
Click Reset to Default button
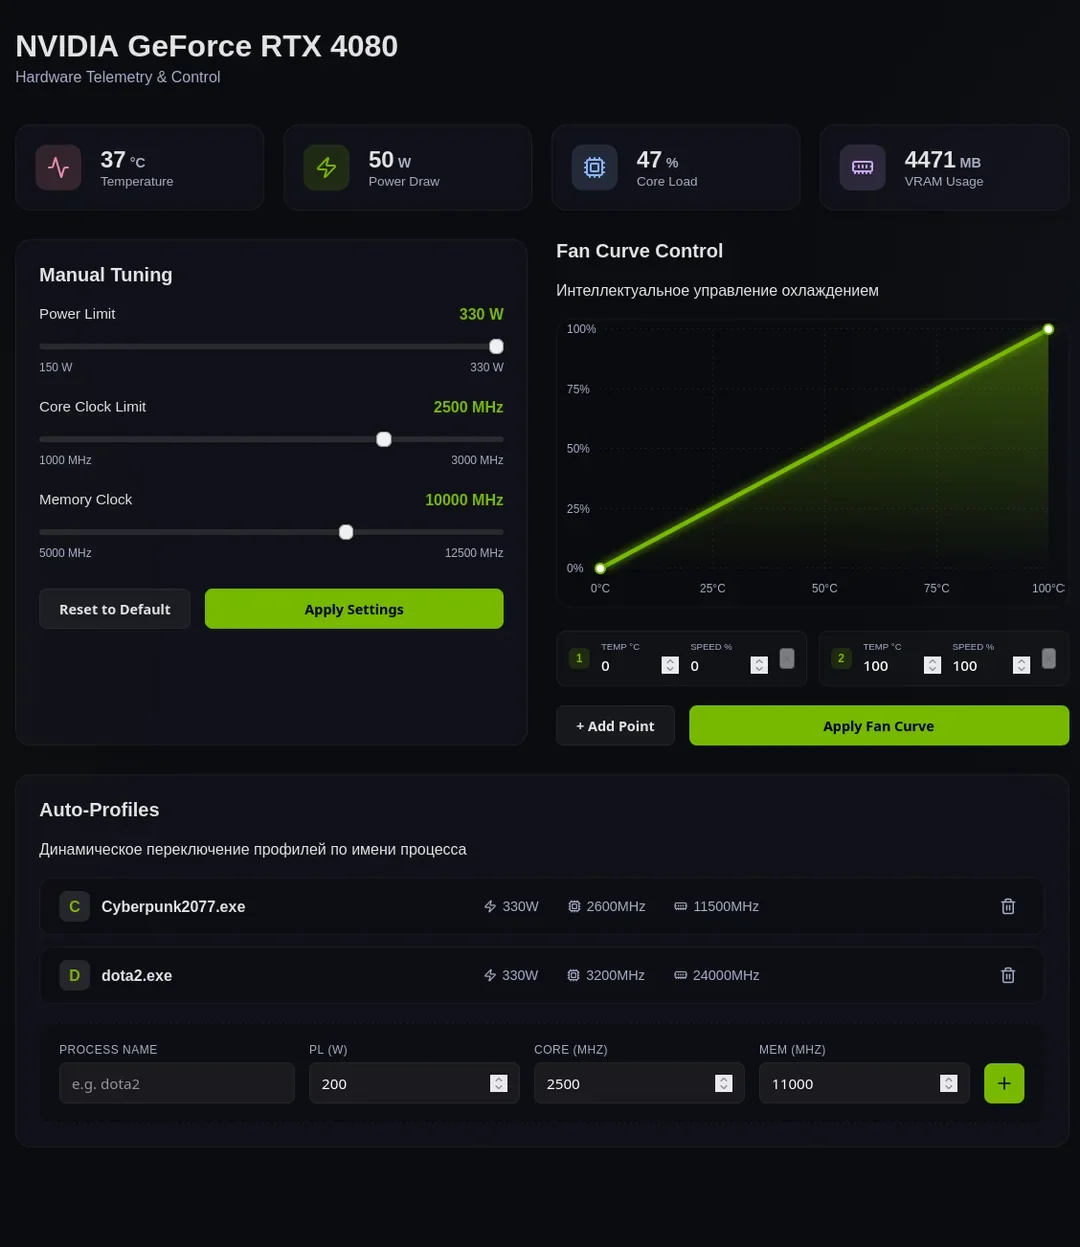(x=115, y=609)
